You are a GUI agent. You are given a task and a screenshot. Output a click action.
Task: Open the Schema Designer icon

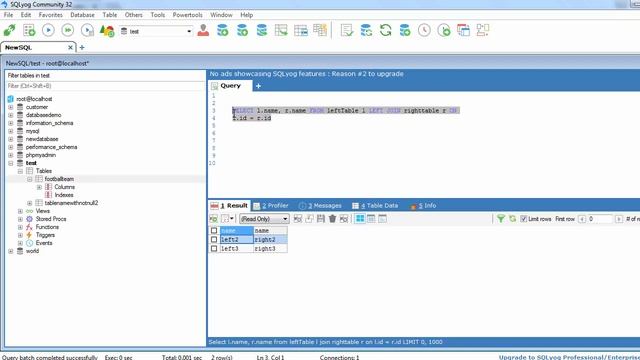(483, 31)
